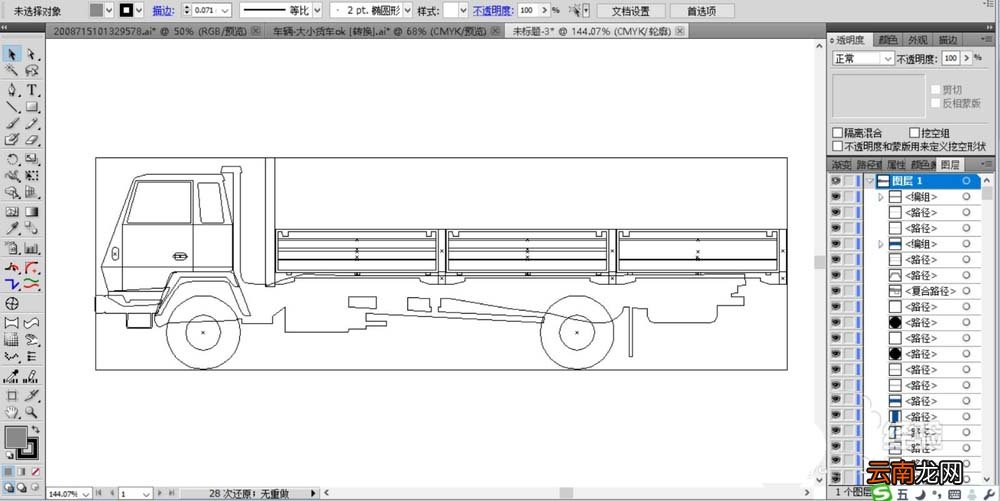Screen dimensions: 1000x501
Task: Click the toolbox fill color swatch
Action: [15, 437]
